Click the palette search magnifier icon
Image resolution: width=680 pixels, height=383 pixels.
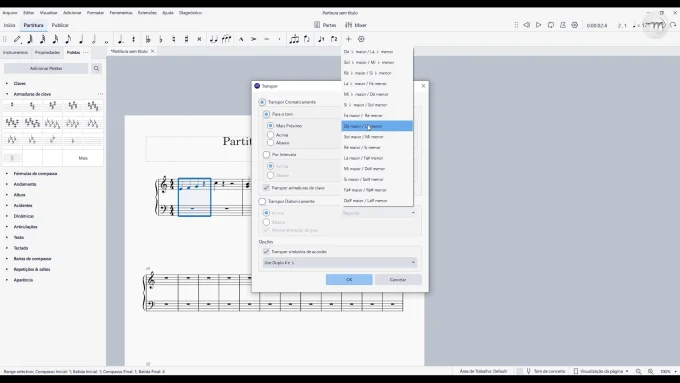(x=96, y=69)
